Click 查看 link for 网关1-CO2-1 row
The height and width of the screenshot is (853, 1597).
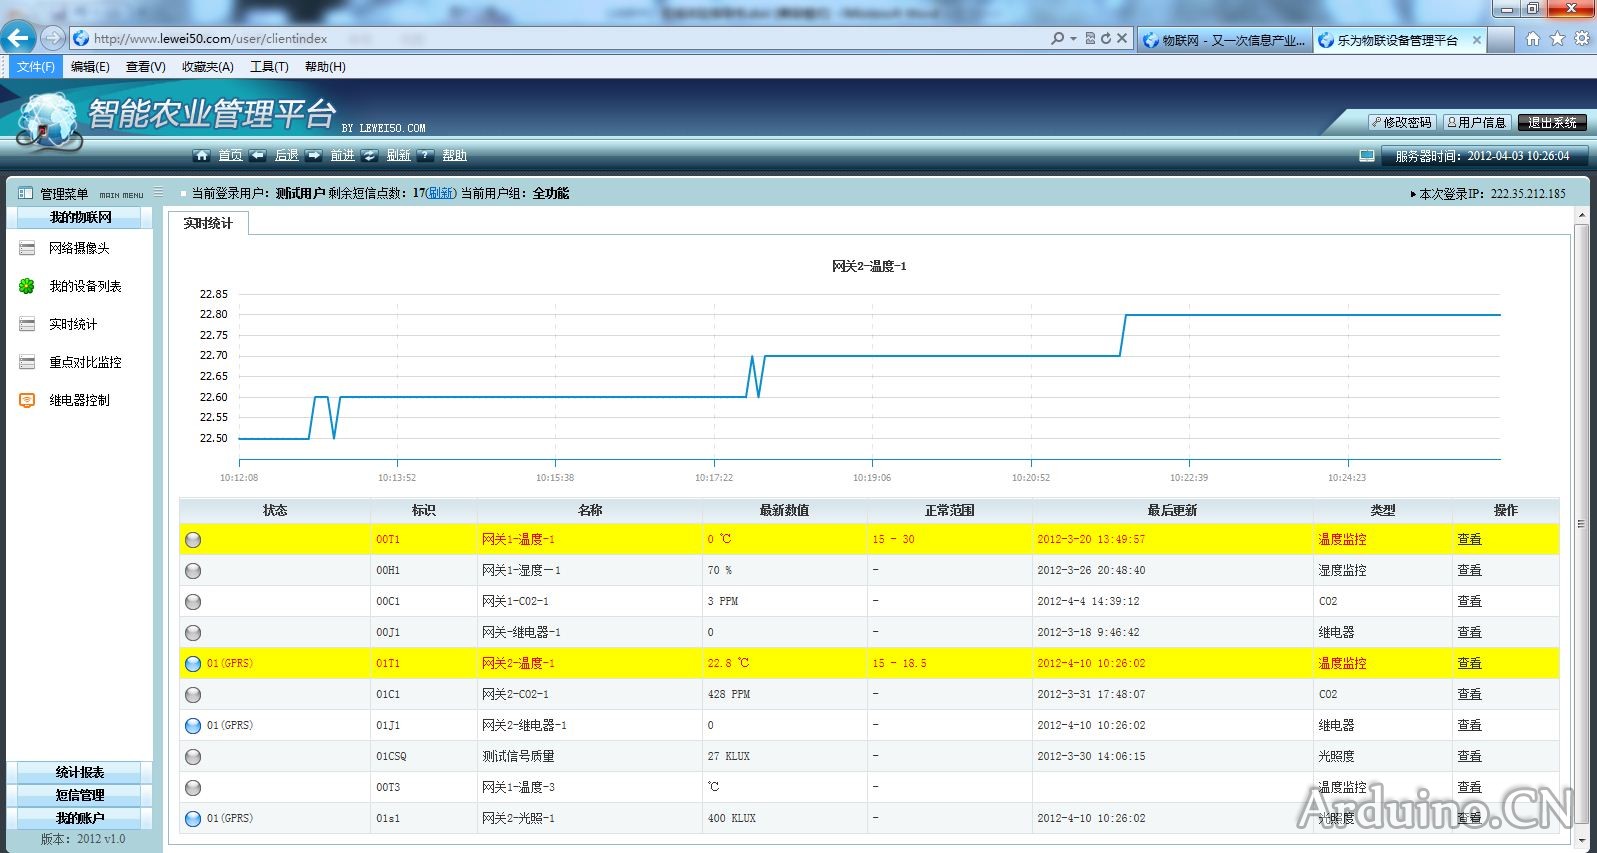click(x=1469, y=601)
